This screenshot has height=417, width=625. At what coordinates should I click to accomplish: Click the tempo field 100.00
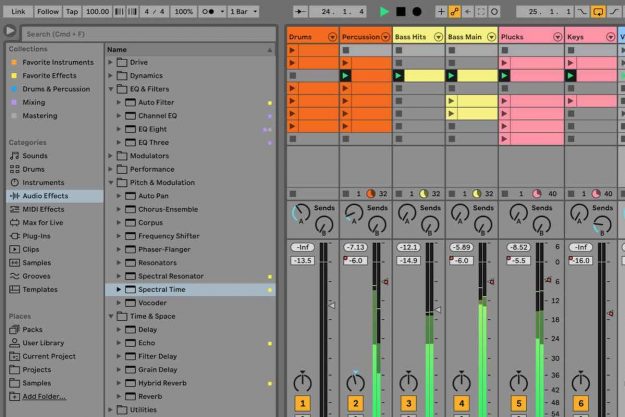[97, 12]
